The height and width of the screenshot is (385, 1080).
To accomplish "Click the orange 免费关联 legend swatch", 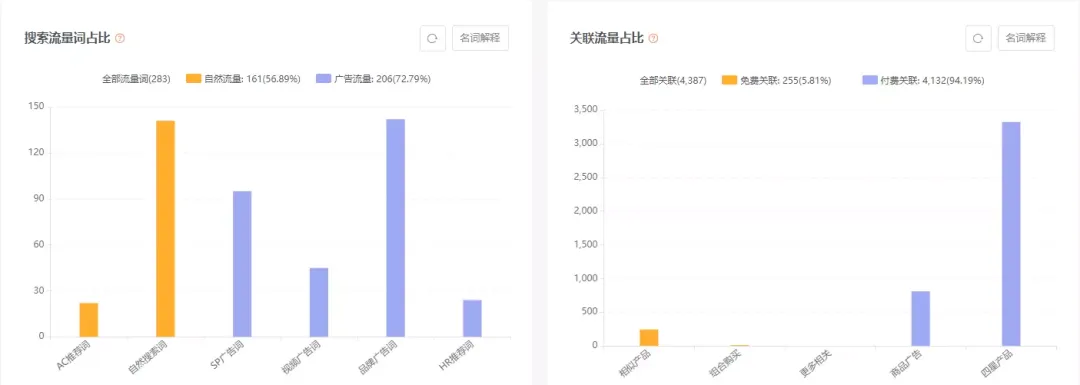I will [x=729, y=81].
